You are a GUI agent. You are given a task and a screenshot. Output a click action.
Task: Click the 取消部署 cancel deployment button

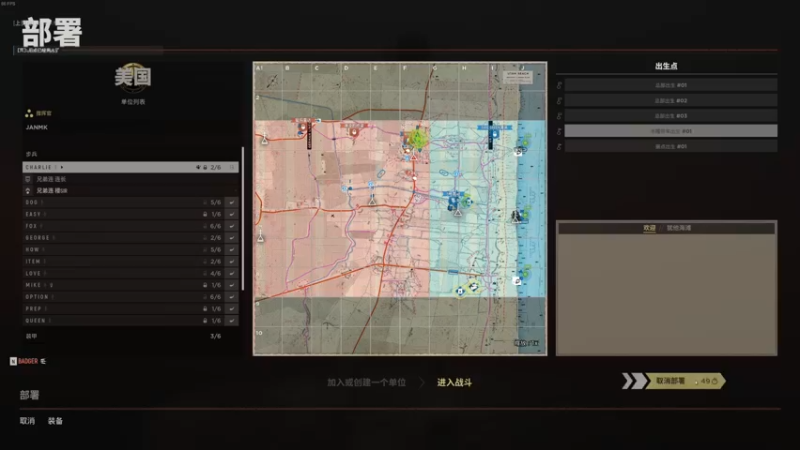(685, 381)
